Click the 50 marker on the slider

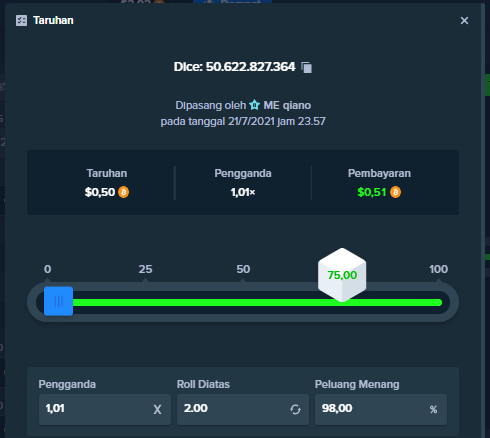[x=243, y=269]
